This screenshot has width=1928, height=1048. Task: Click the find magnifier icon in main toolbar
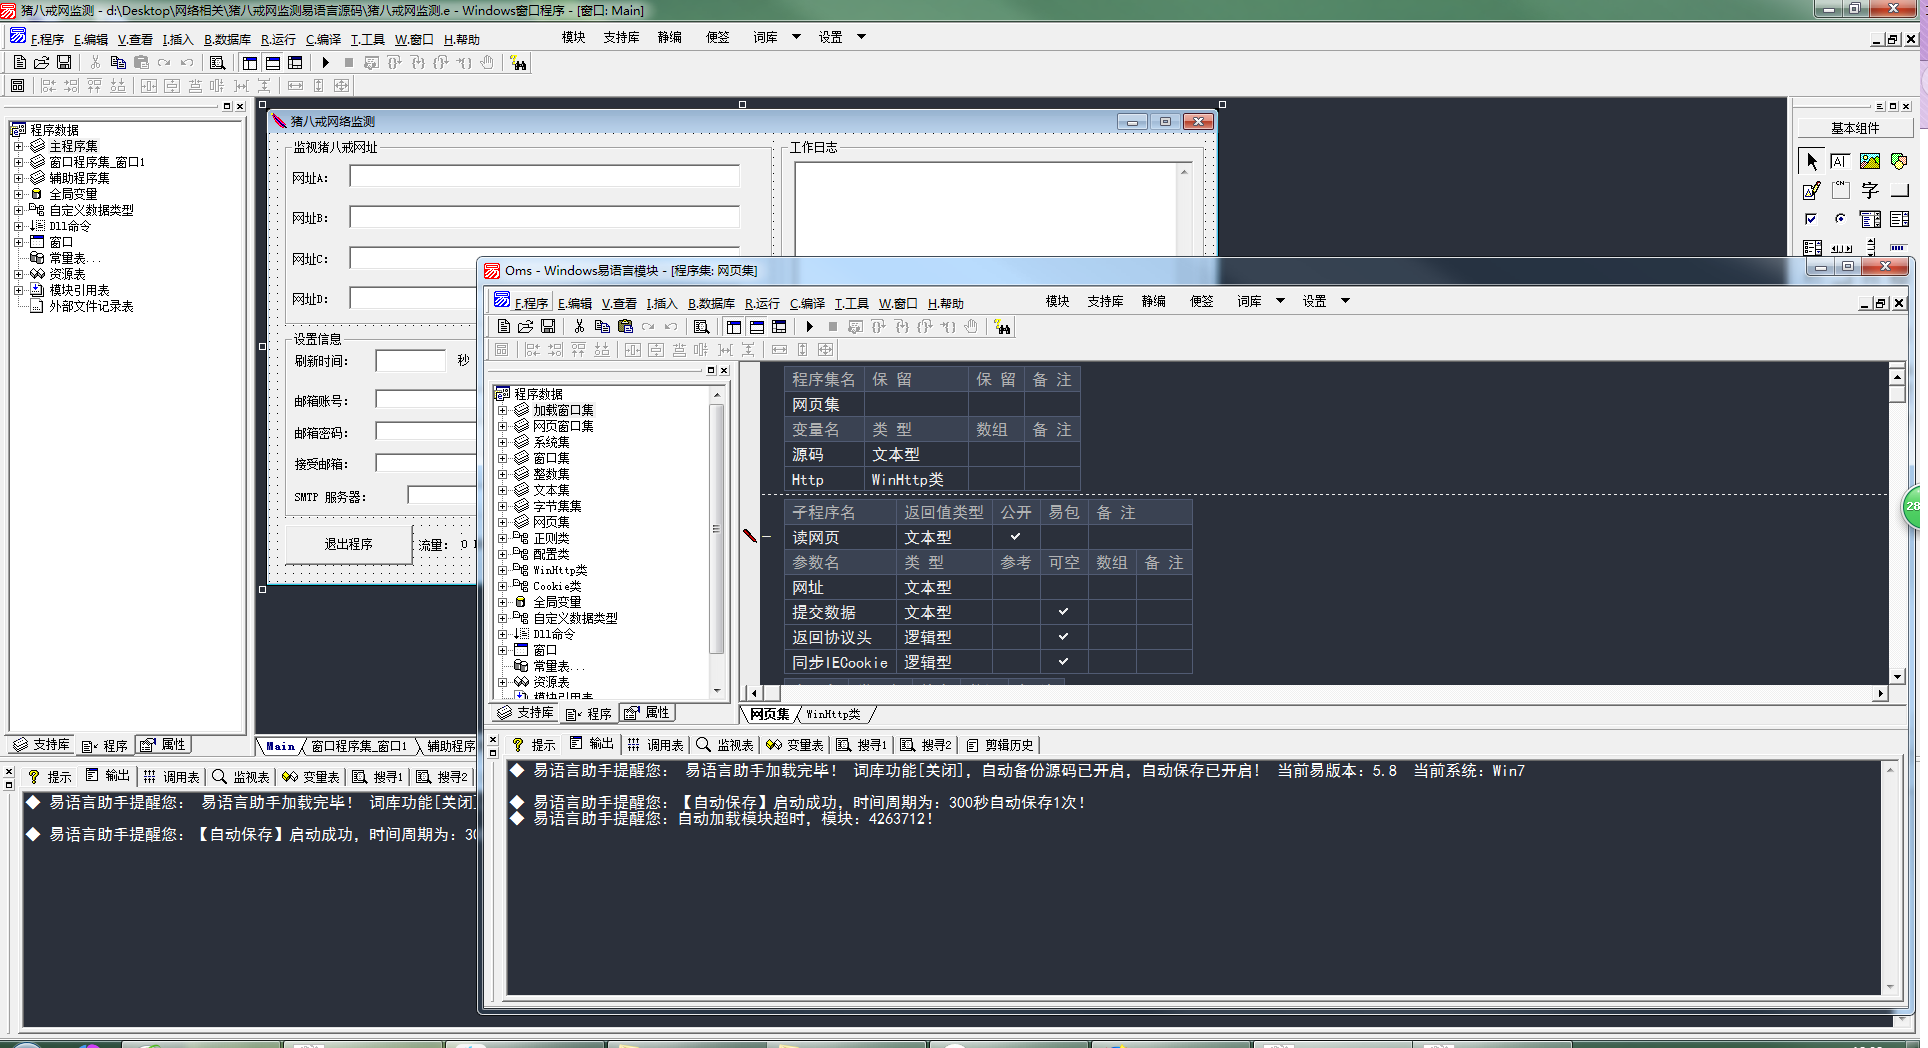coord(217,62)
